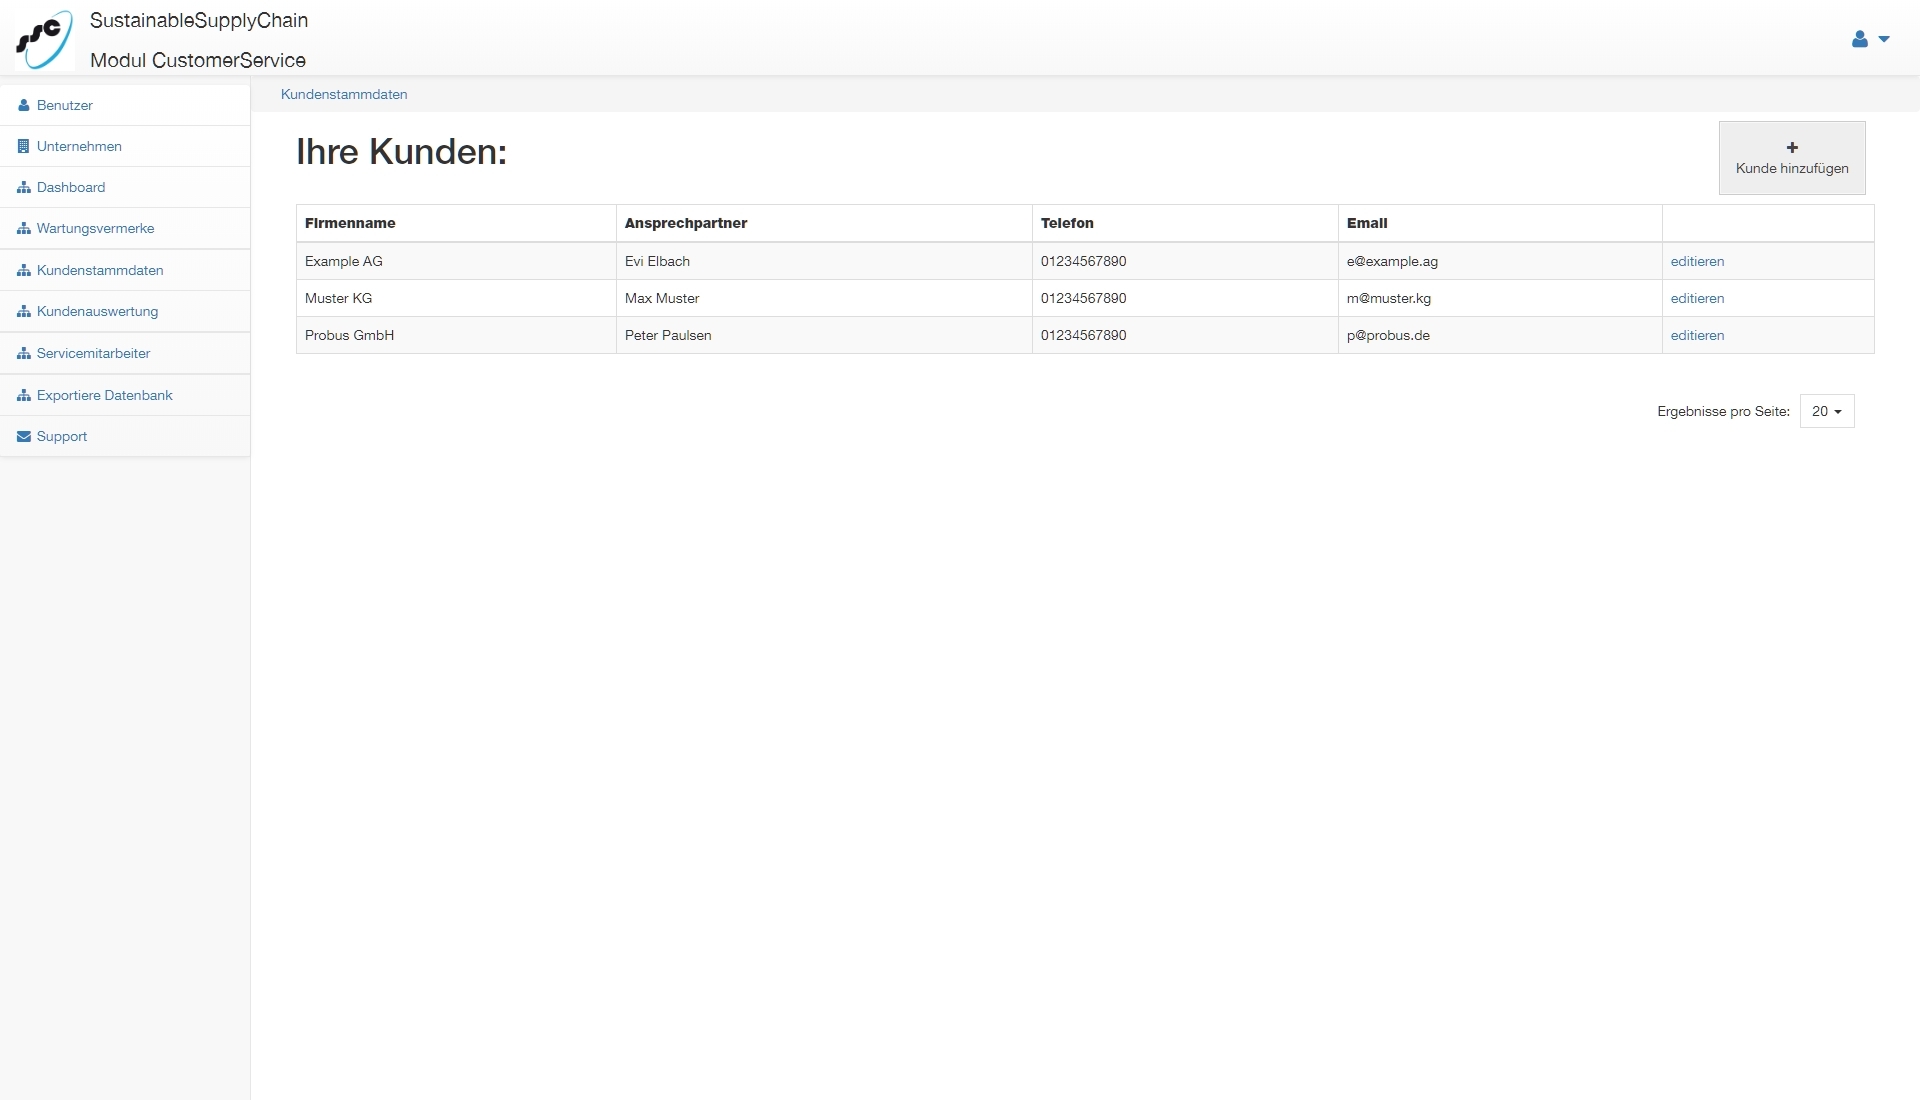Click the Benutzer person icon in sidebar
Viewport: 1920px width, 1100px height.
tap(23, 105)
